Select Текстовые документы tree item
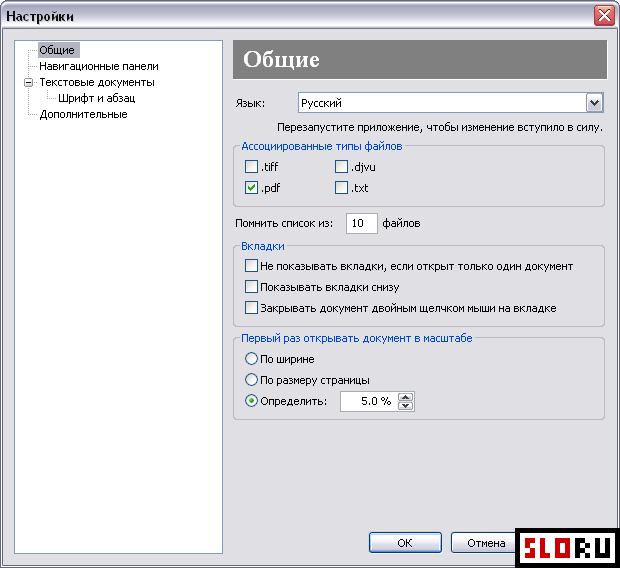 [x=97, y=82]
